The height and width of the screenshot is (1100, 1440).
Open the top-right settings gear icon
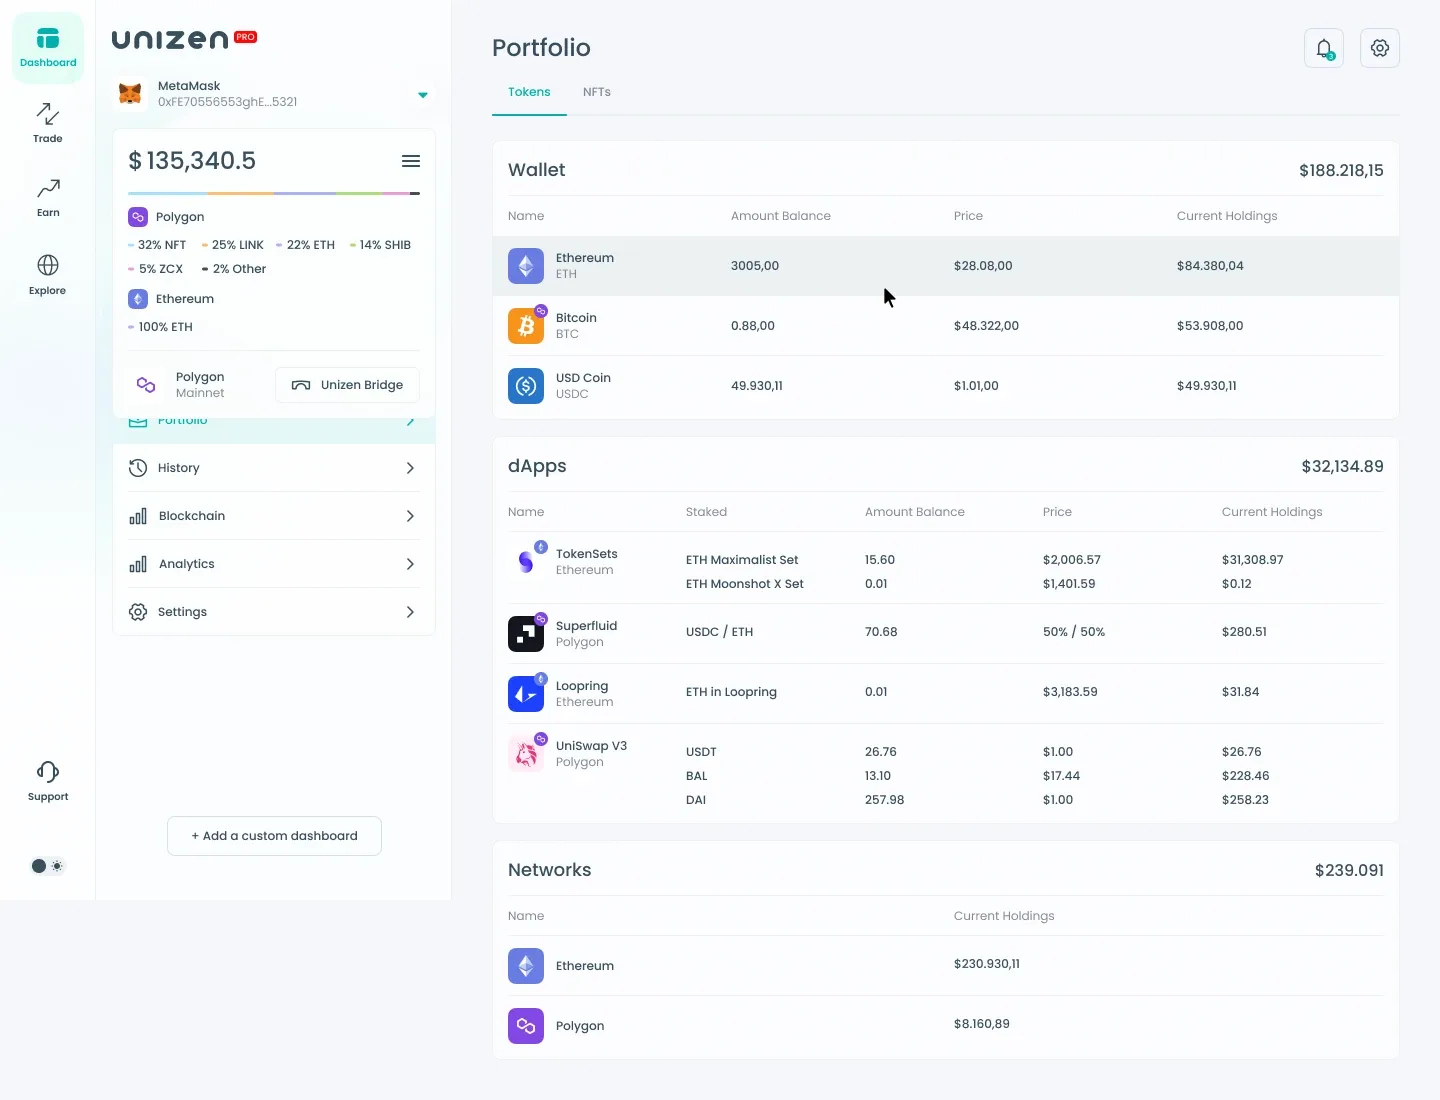[1380, 48]
